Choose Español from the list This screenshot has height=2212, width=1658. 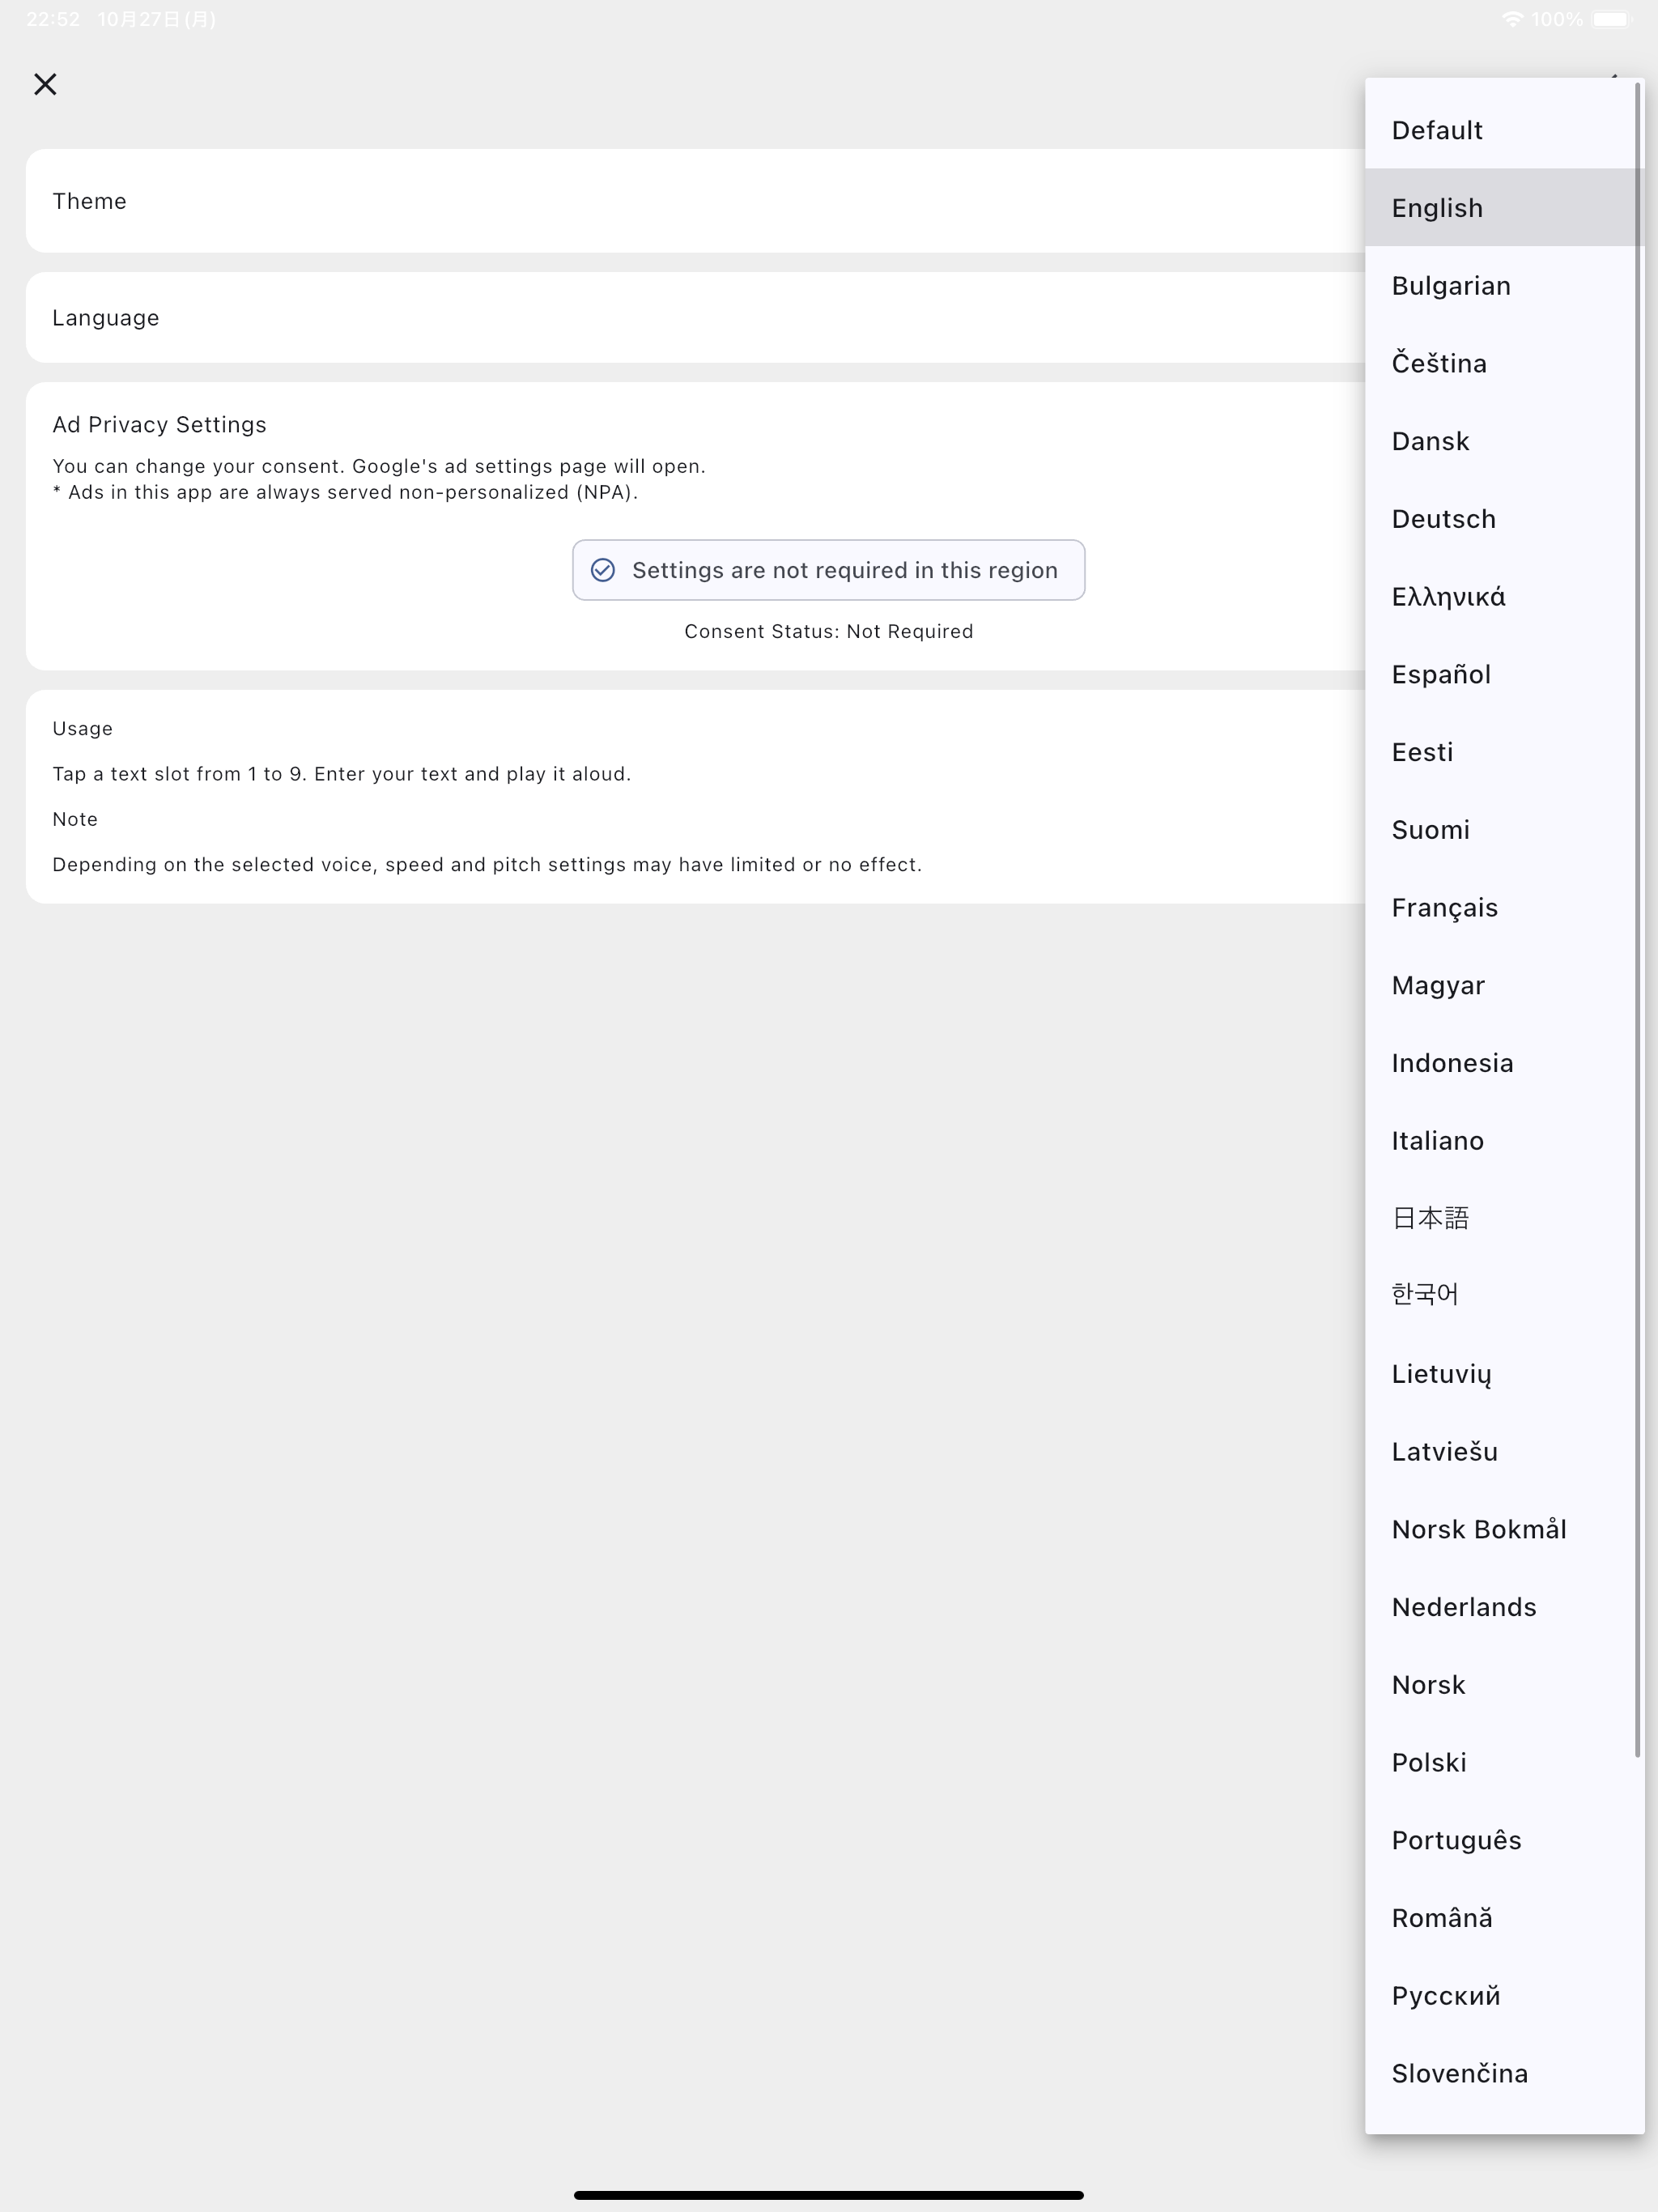click(1504, 674)
